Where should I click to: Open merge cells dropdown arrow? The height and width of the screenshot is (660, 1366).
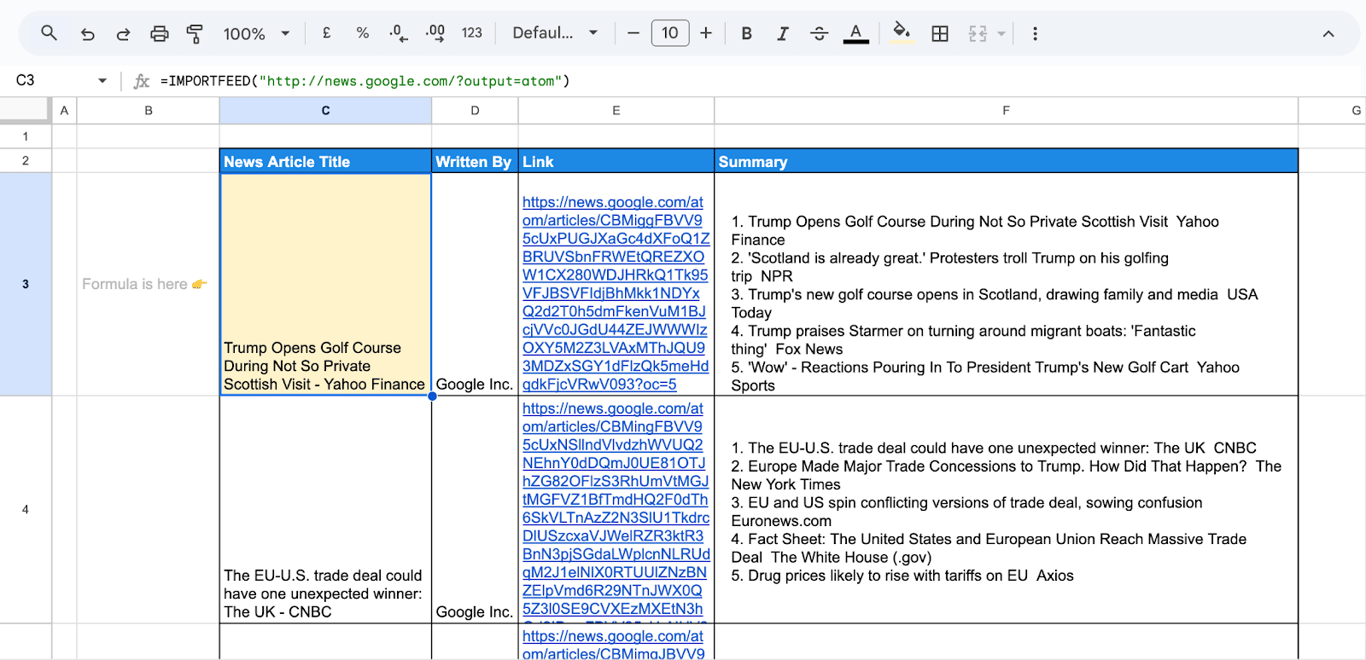point(1001,33)
